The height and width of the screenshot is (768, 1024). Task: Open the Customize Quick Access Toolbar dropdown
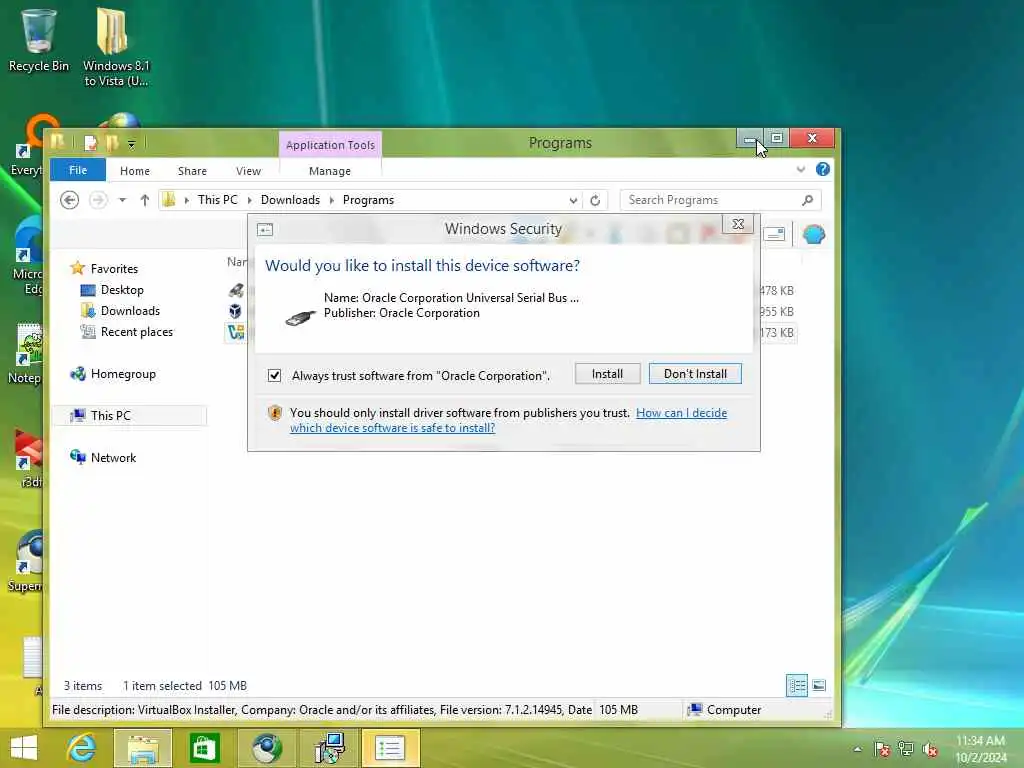click(x=131, y=144)
